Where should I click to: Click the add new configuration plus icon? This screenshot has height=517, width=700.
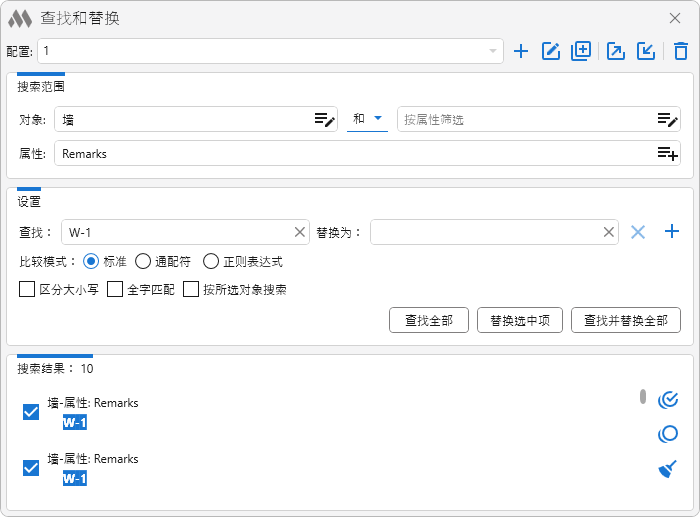click(520, 51)
